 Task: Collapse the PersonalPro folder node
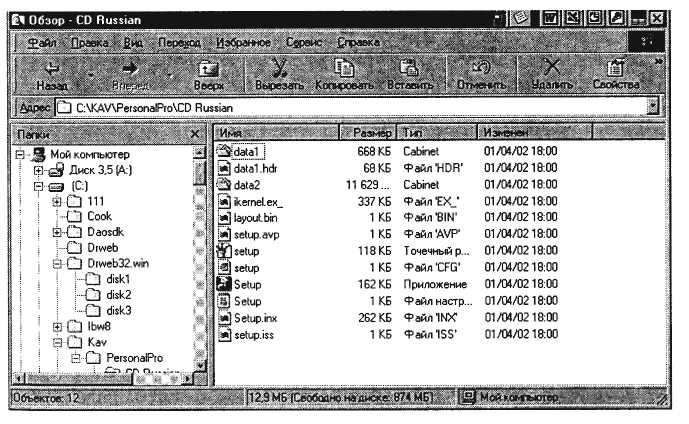pos(76,358)
